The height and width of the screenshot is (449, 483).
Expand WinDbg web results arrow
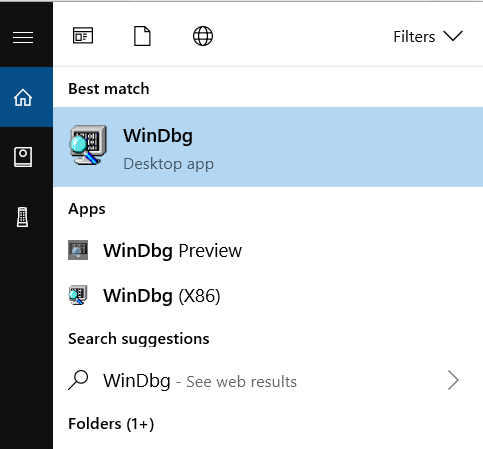[453, 380]
